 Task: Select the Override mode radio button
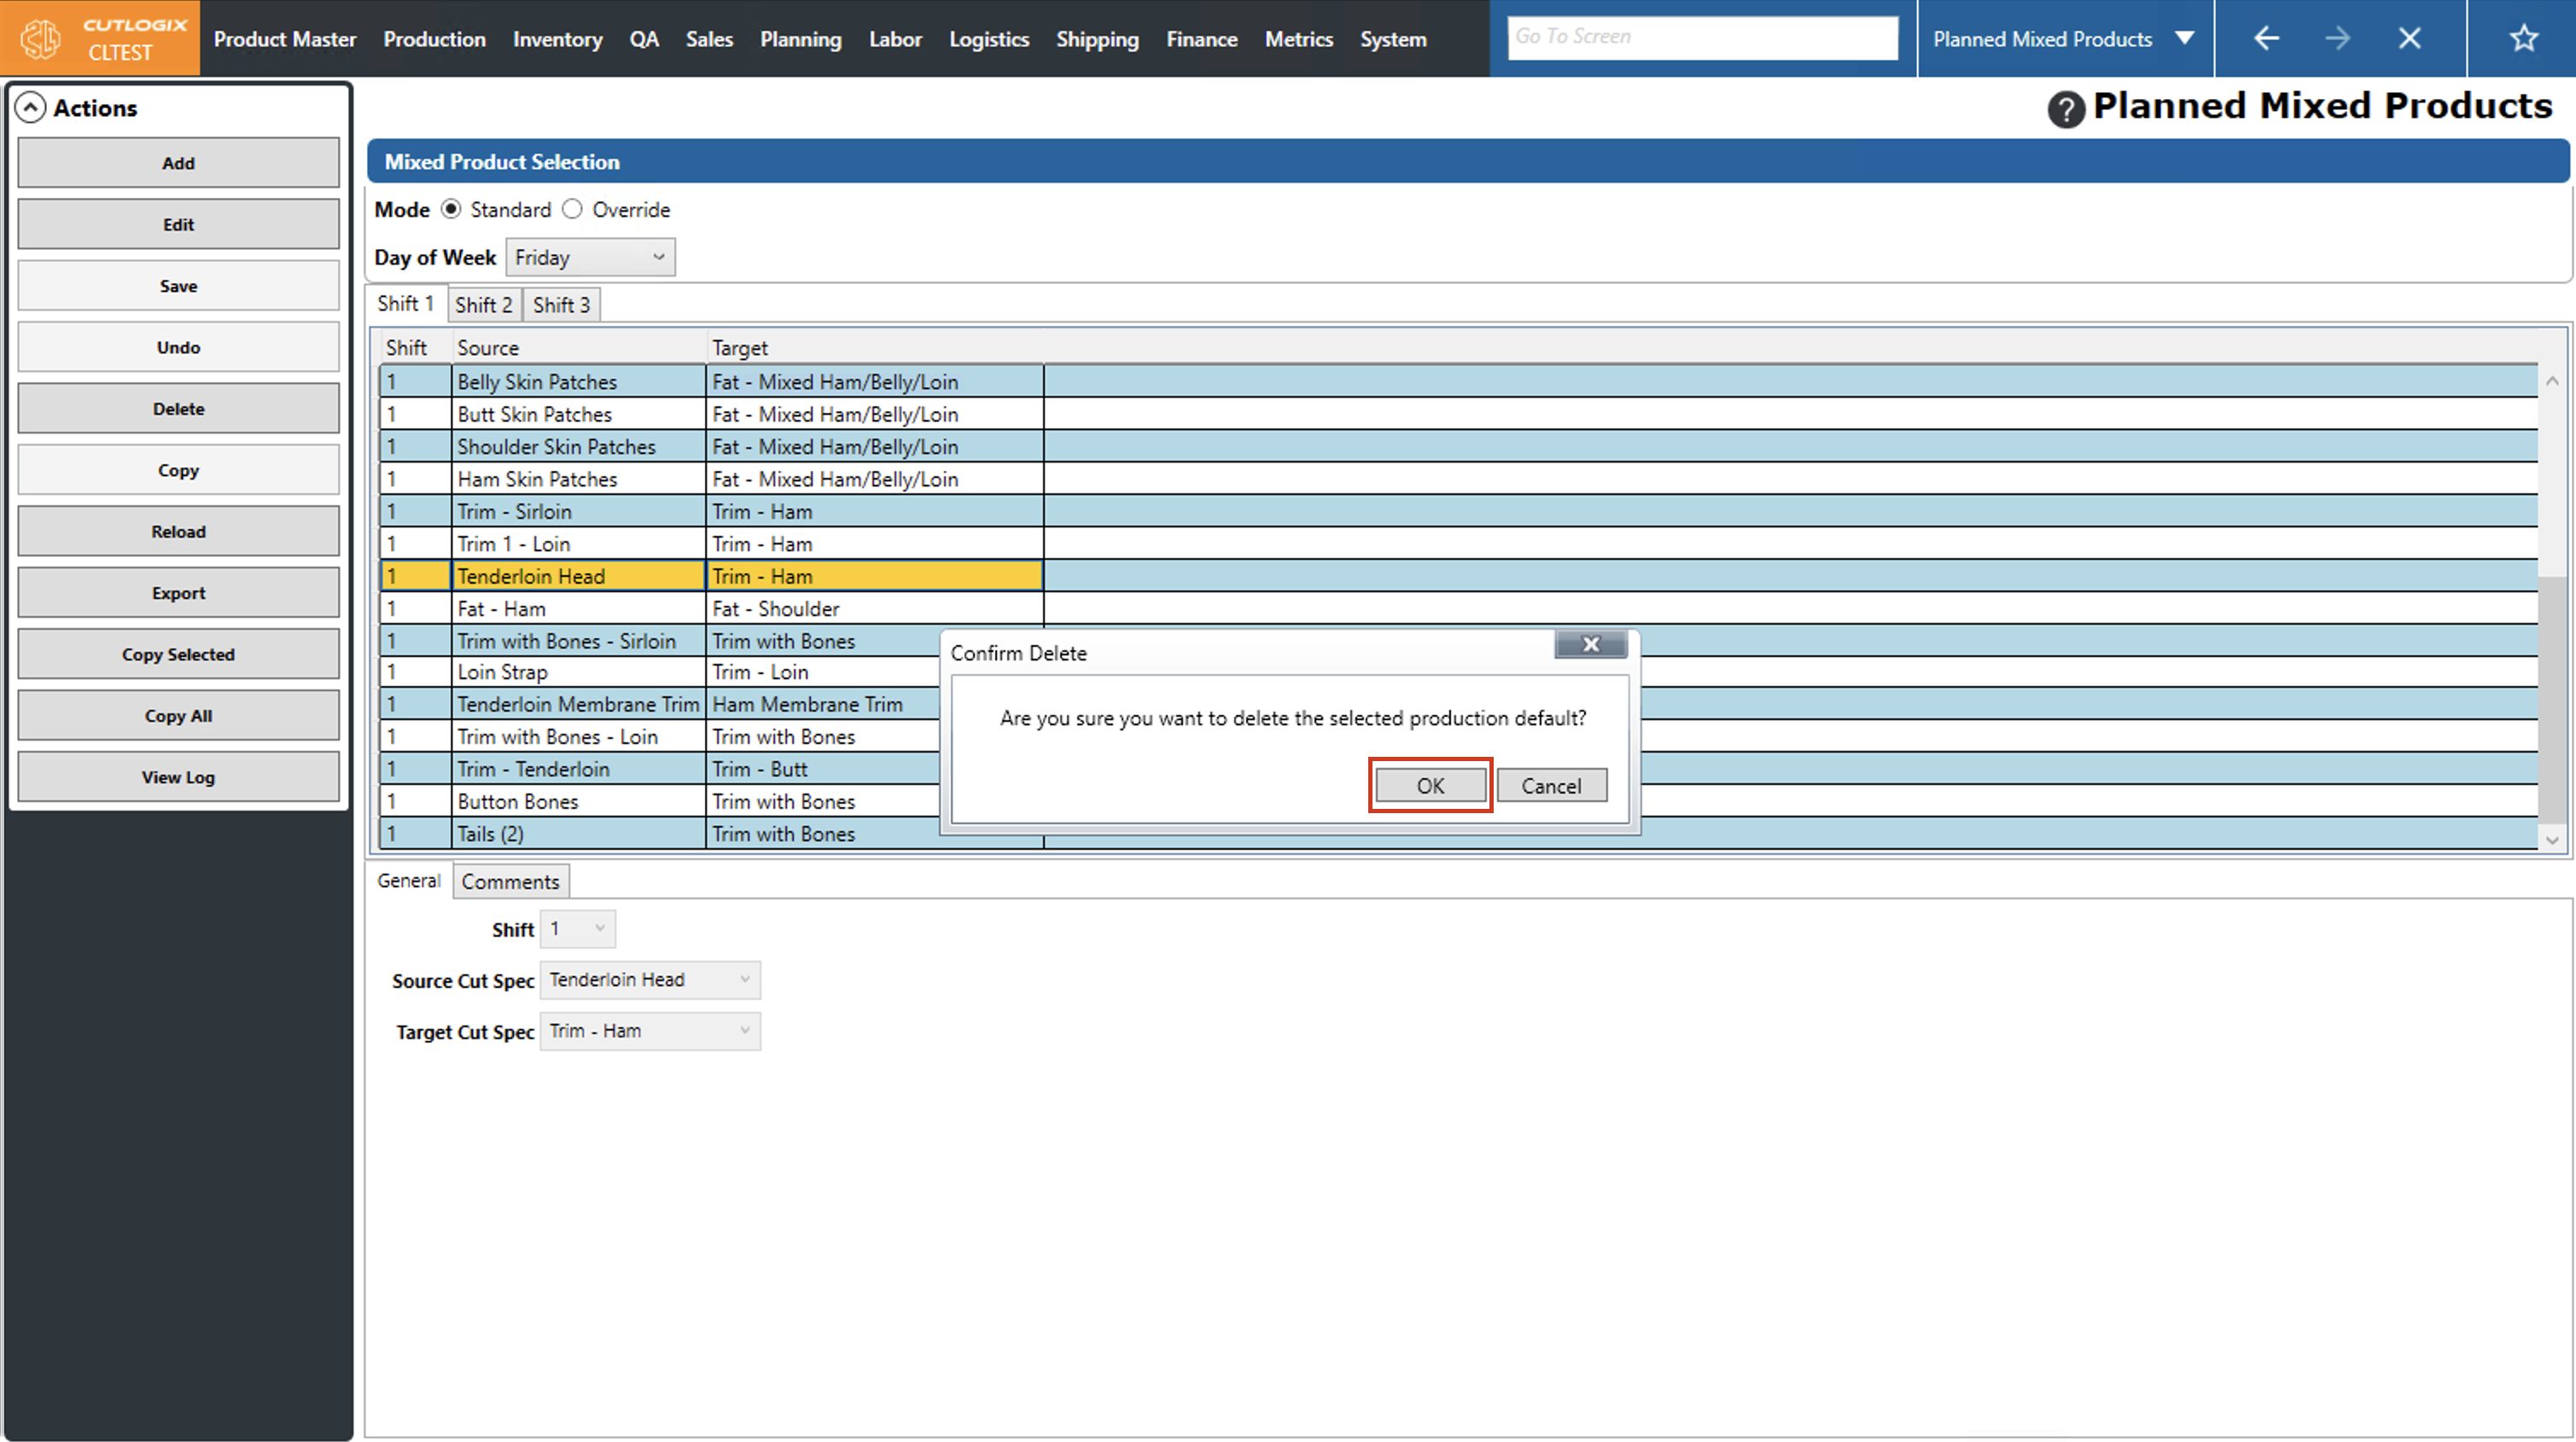click(572, 209)
